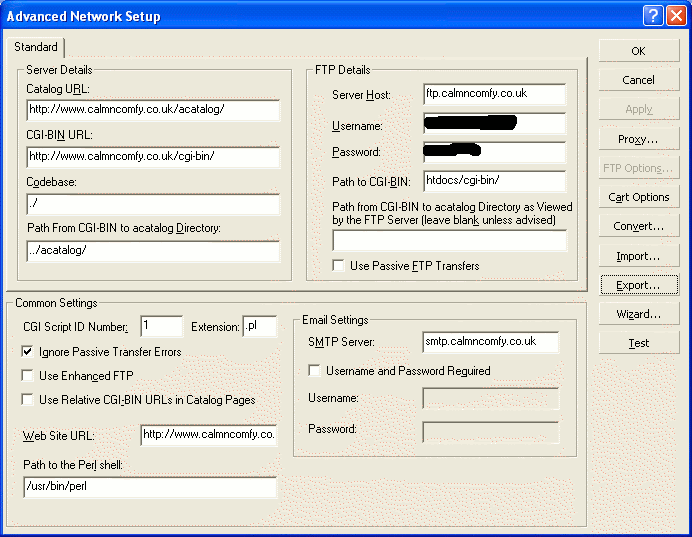The image size is (692, 537).
Task: Focus the FTP Server Host field
Action: click(x=494, y=94)
